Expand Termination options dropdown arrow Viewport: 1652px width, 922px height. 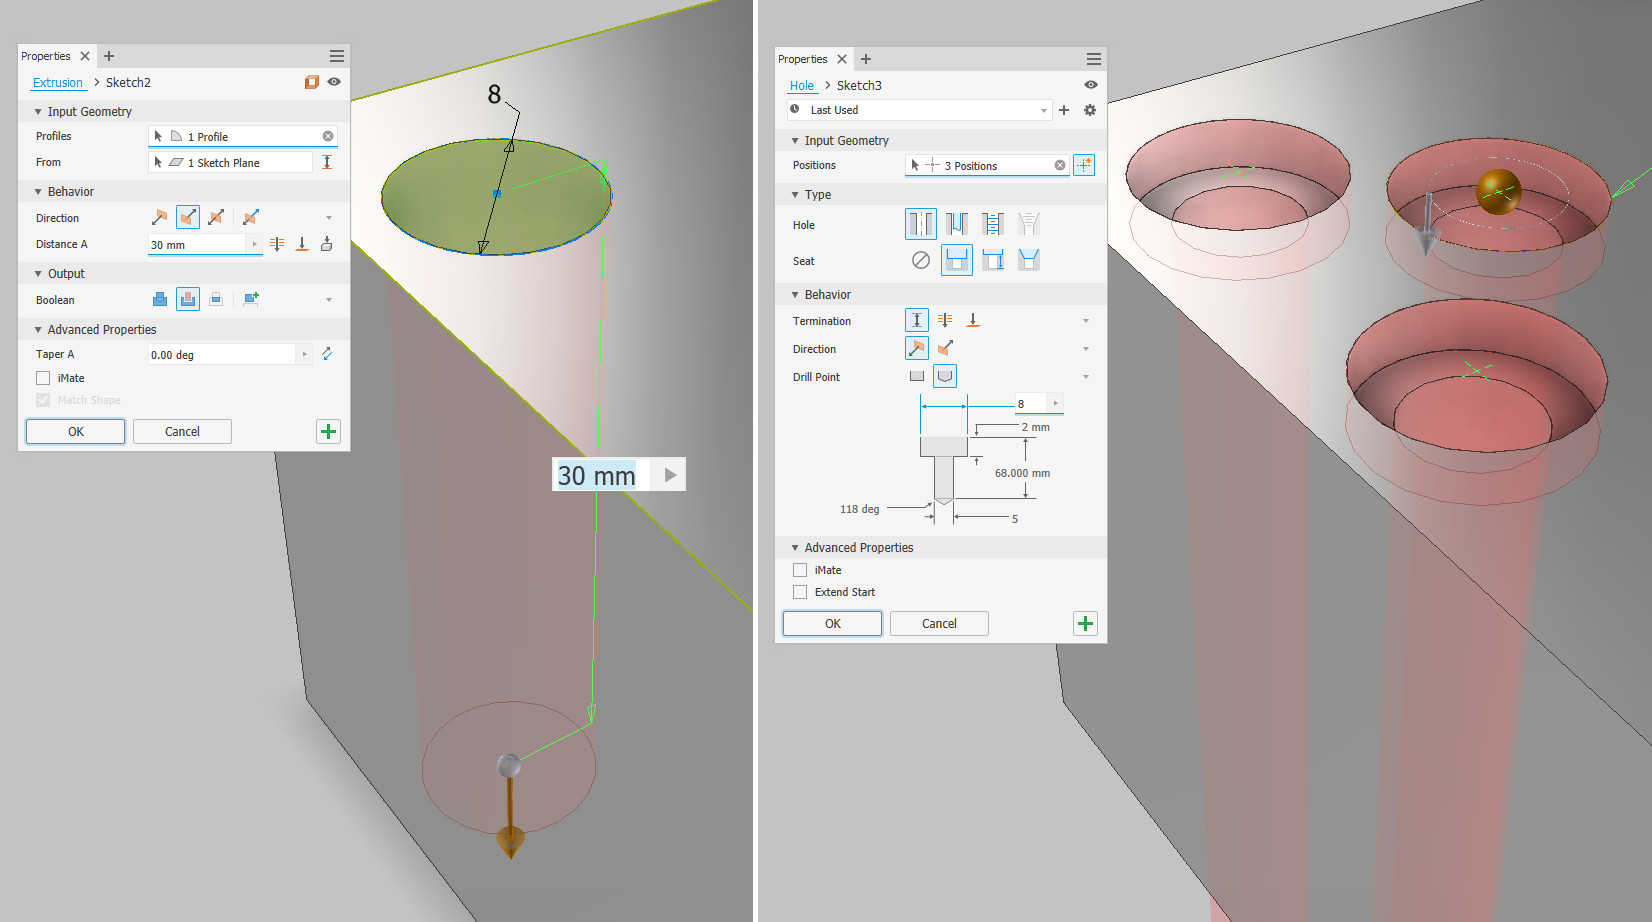point(1086,321)
